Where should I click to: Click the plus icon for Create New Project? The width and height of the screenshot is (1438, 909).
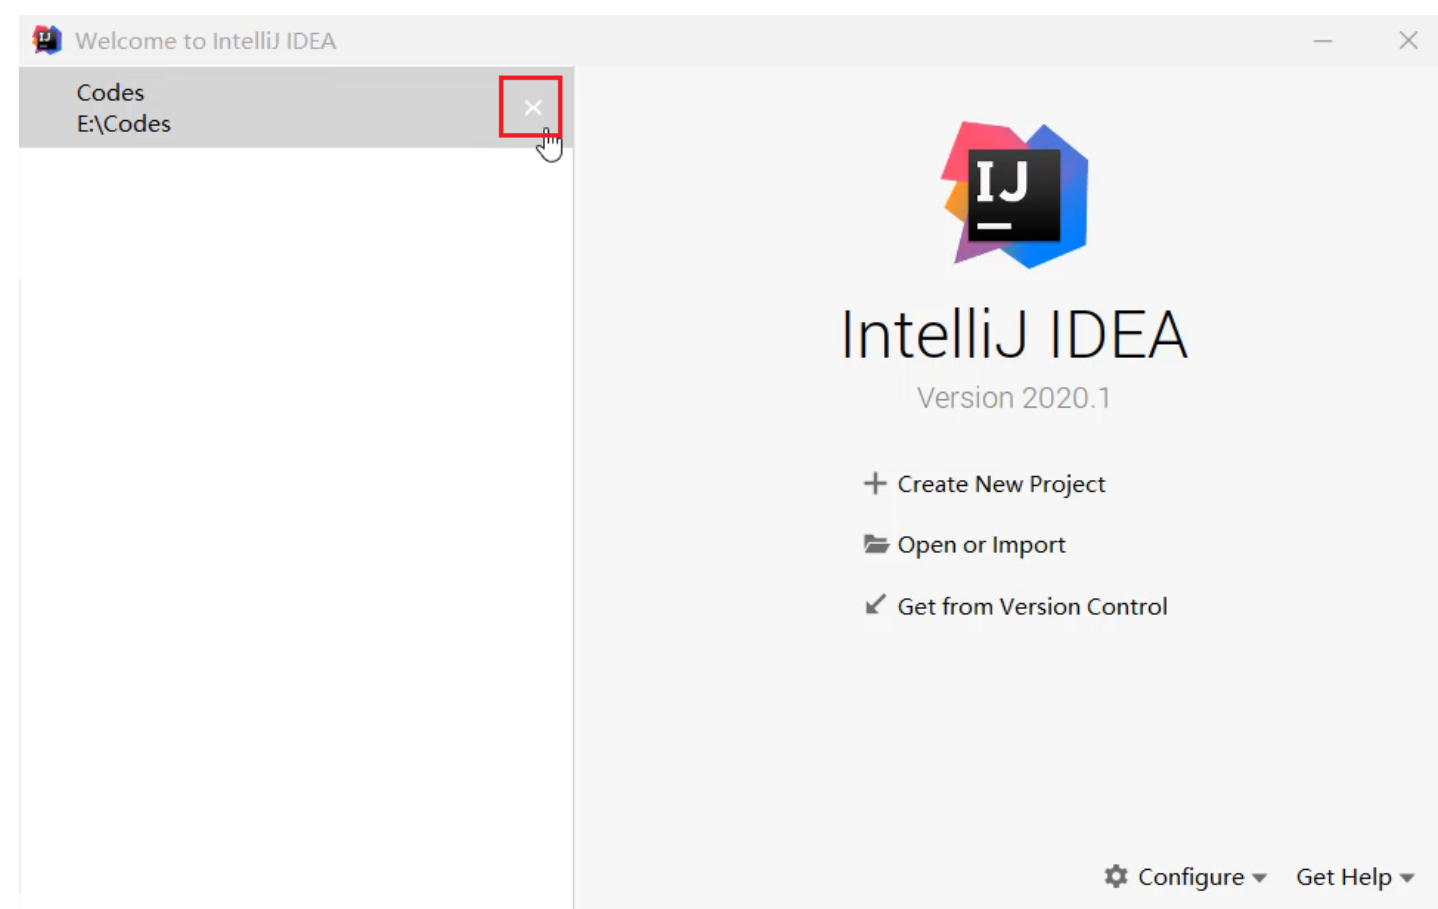click(875, 484)
